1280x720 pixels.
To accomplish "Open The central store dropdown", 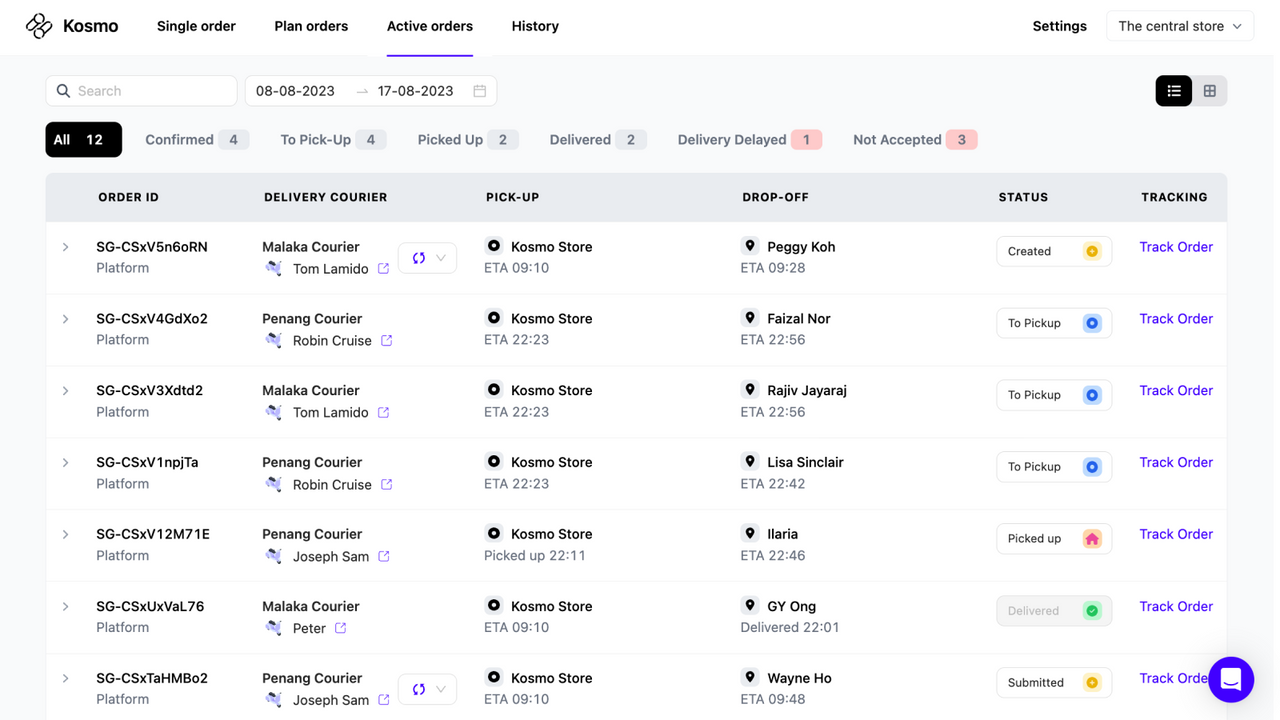I will click(x=1180, y=26).
